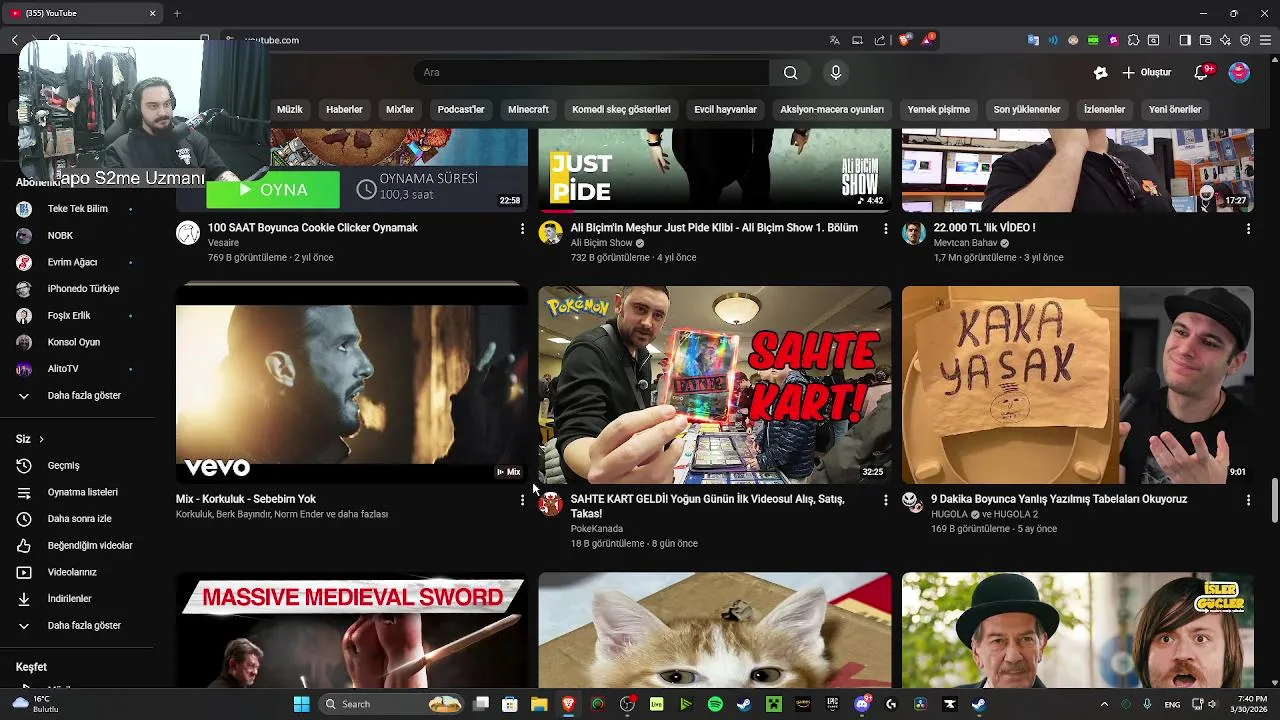Open options menu for 22.000 TL video
The height and width of the screenshot is (720, 1280).
click(1248, 229)
